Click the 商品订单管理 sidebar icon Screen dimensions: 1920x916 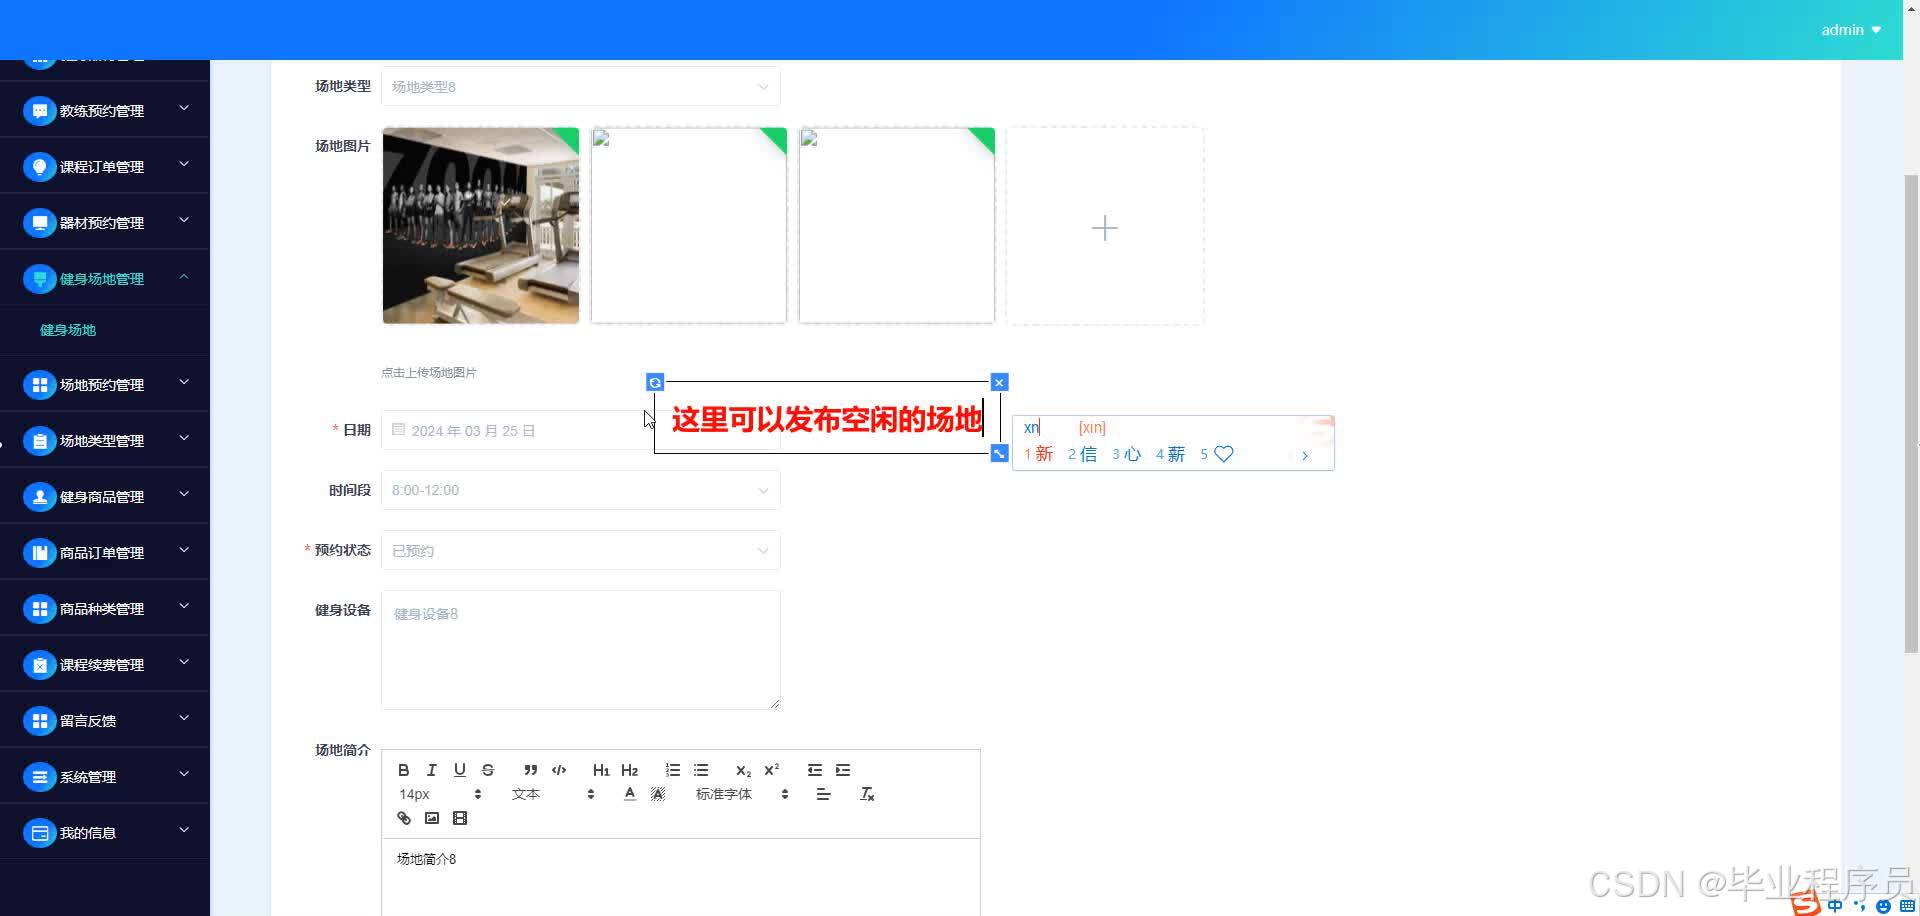point(39,553)
